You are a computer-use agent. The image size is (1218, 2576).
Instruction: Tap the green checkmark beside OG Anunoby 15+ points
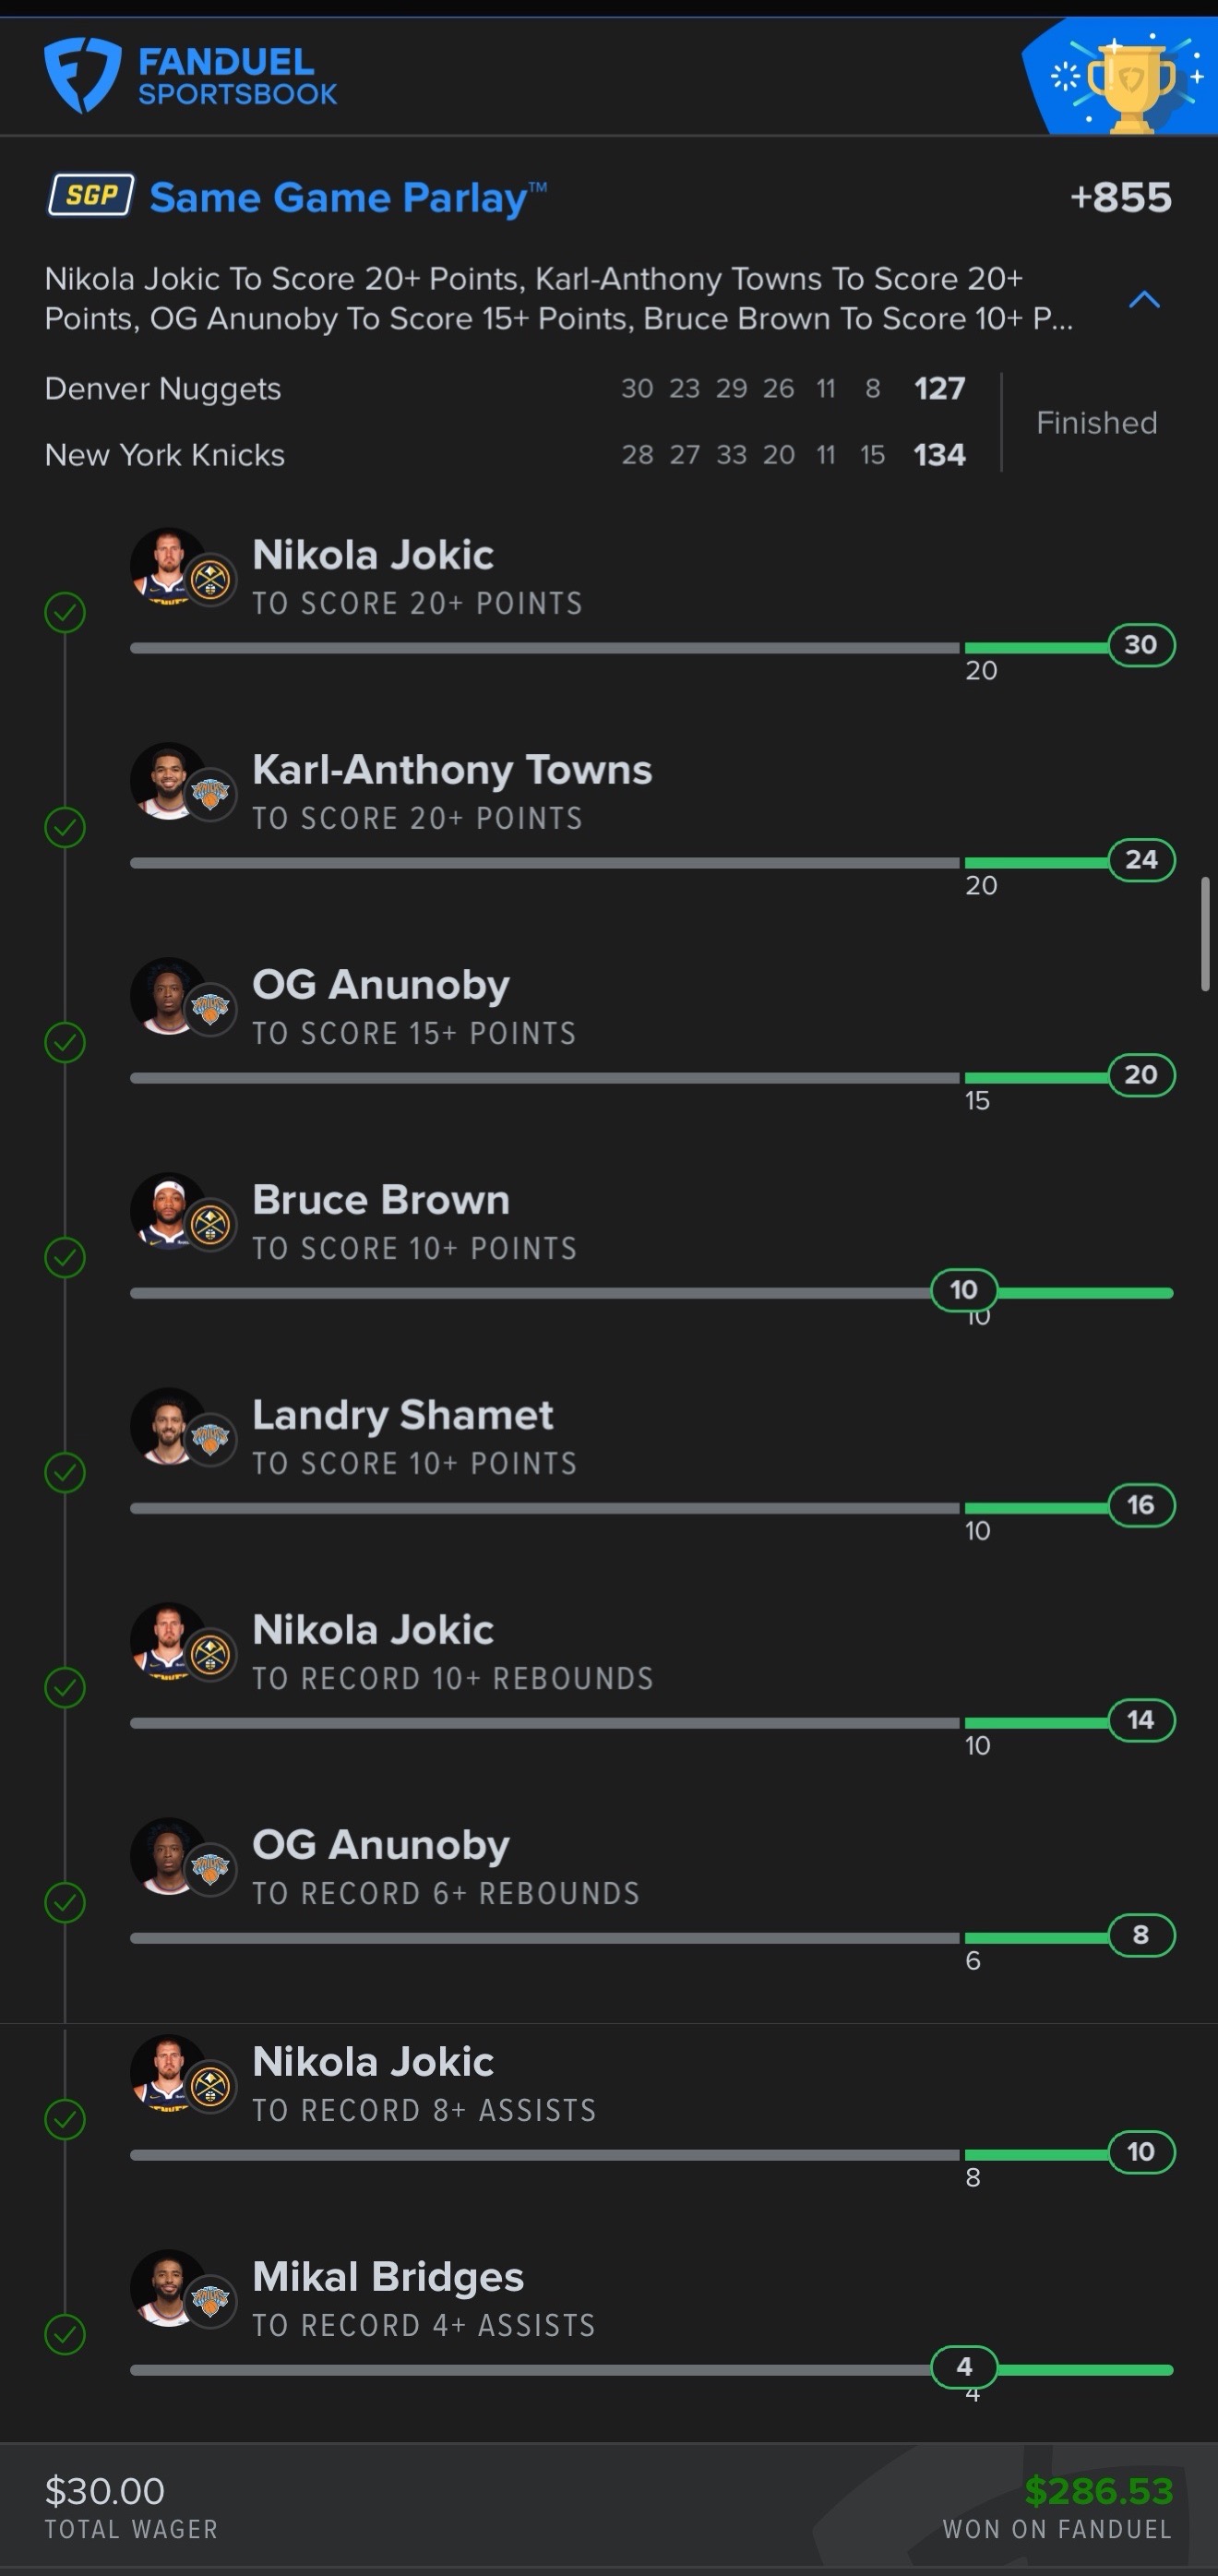pyautogui.click(x=65, y=1042)
